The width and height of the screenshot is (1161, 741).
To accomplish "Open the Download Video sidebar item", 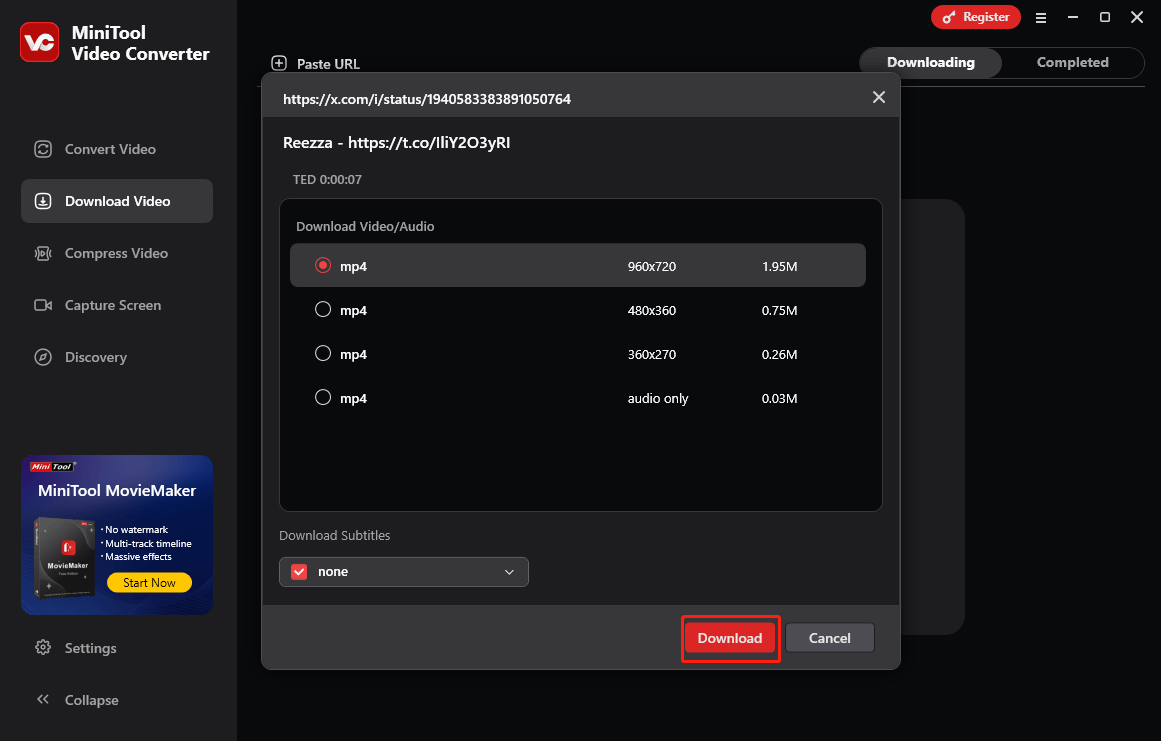I will [x=117, y=201].
